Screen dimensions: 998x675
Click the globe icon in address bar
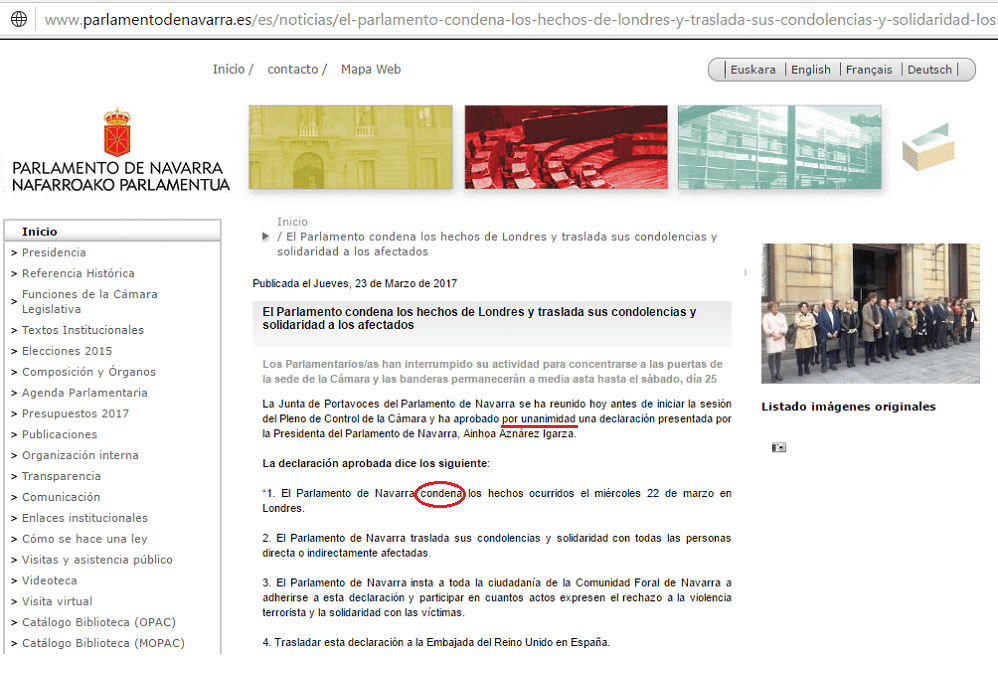(19, 19)
